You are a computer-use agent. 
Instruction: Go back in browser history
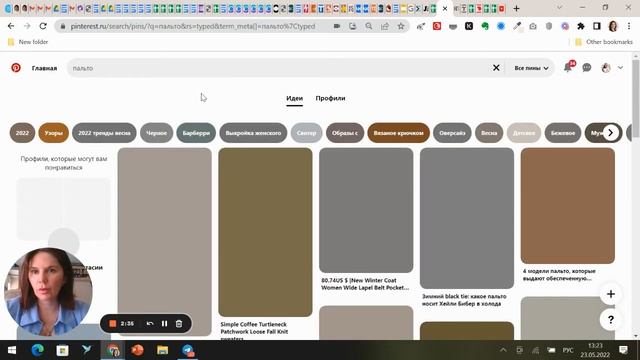click(x=11, y=26)
